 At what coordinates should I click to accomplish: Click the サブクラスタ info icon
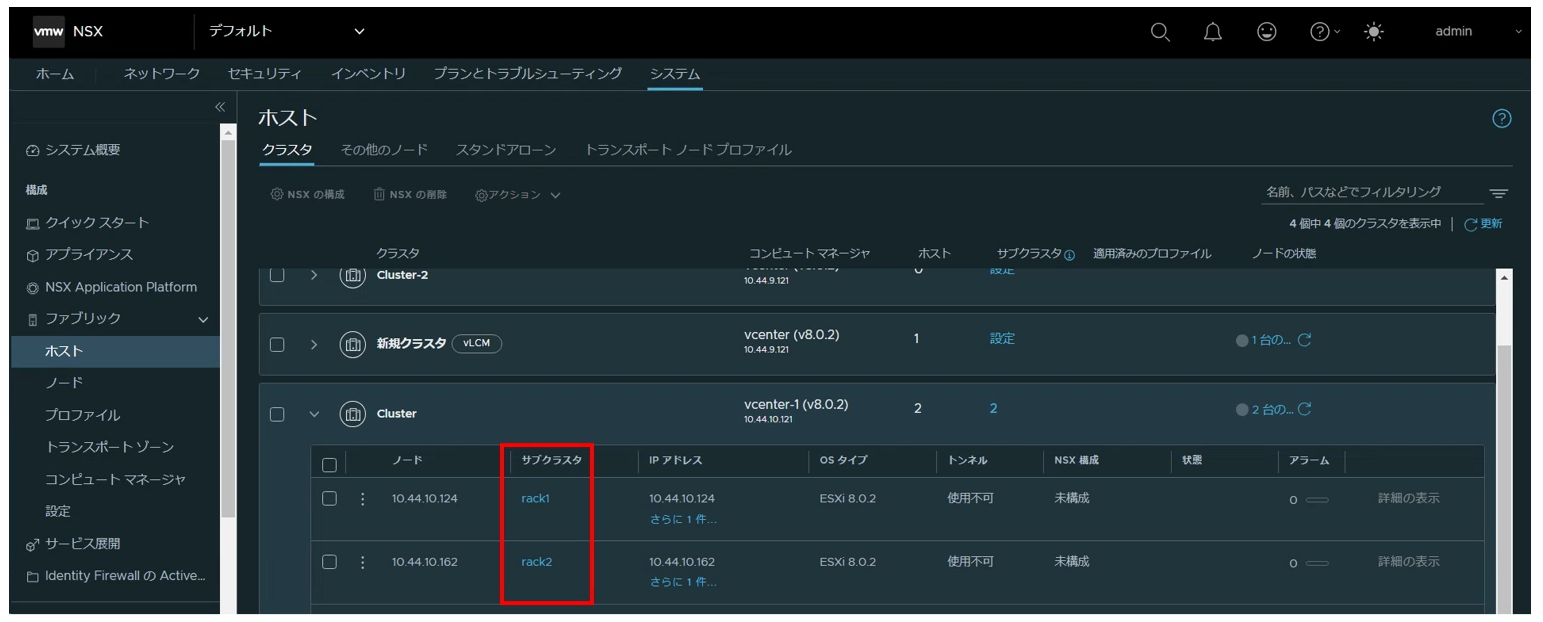[1069, 254]
